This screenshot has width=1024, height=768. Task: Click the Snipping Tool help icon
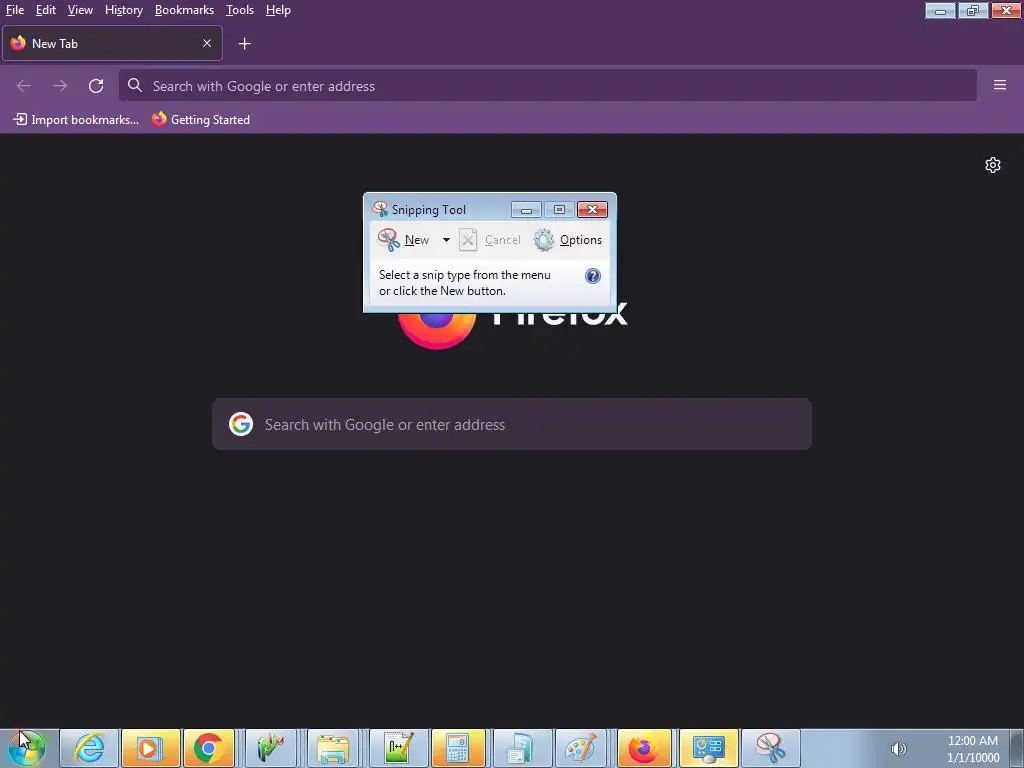click(x=592, y=276)
